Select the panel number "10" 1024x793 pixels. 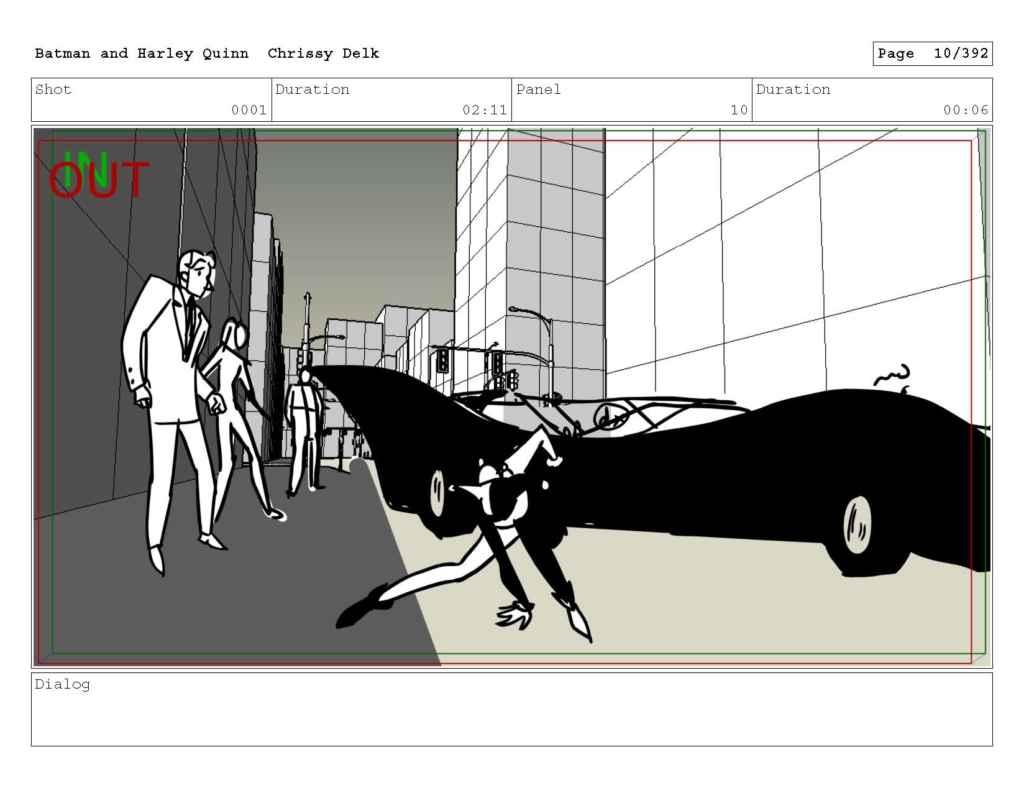click(x=739, y=110)
